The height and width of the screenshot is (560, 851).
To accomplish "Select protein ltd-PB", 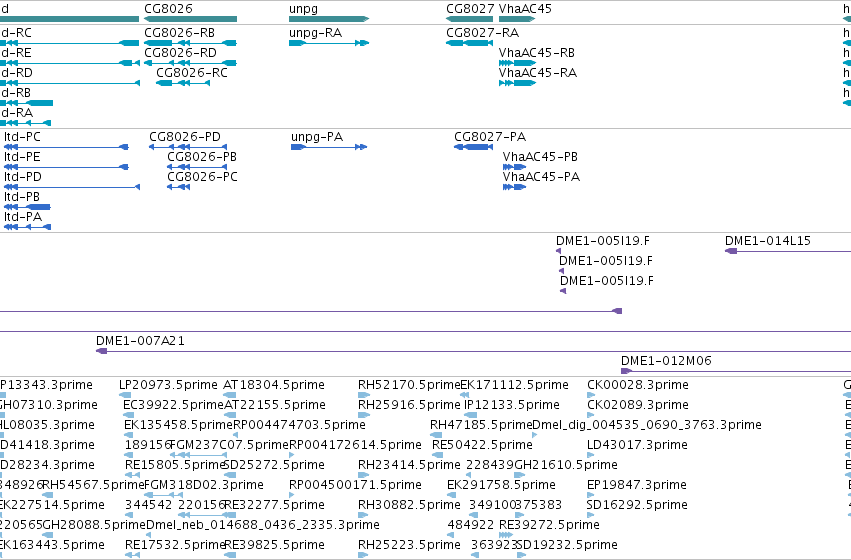I will coord(22,197).
